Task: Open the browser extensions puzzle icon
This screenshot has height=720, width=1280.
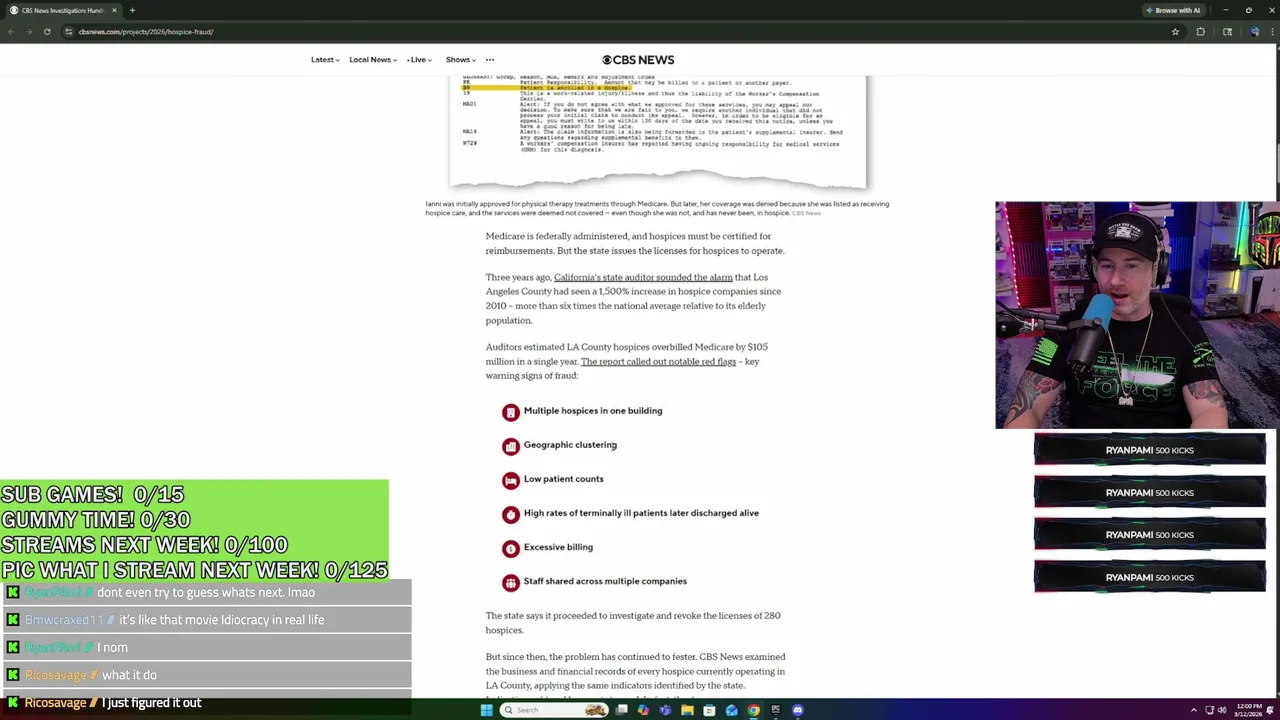Action: click(x=1201, y=32)
